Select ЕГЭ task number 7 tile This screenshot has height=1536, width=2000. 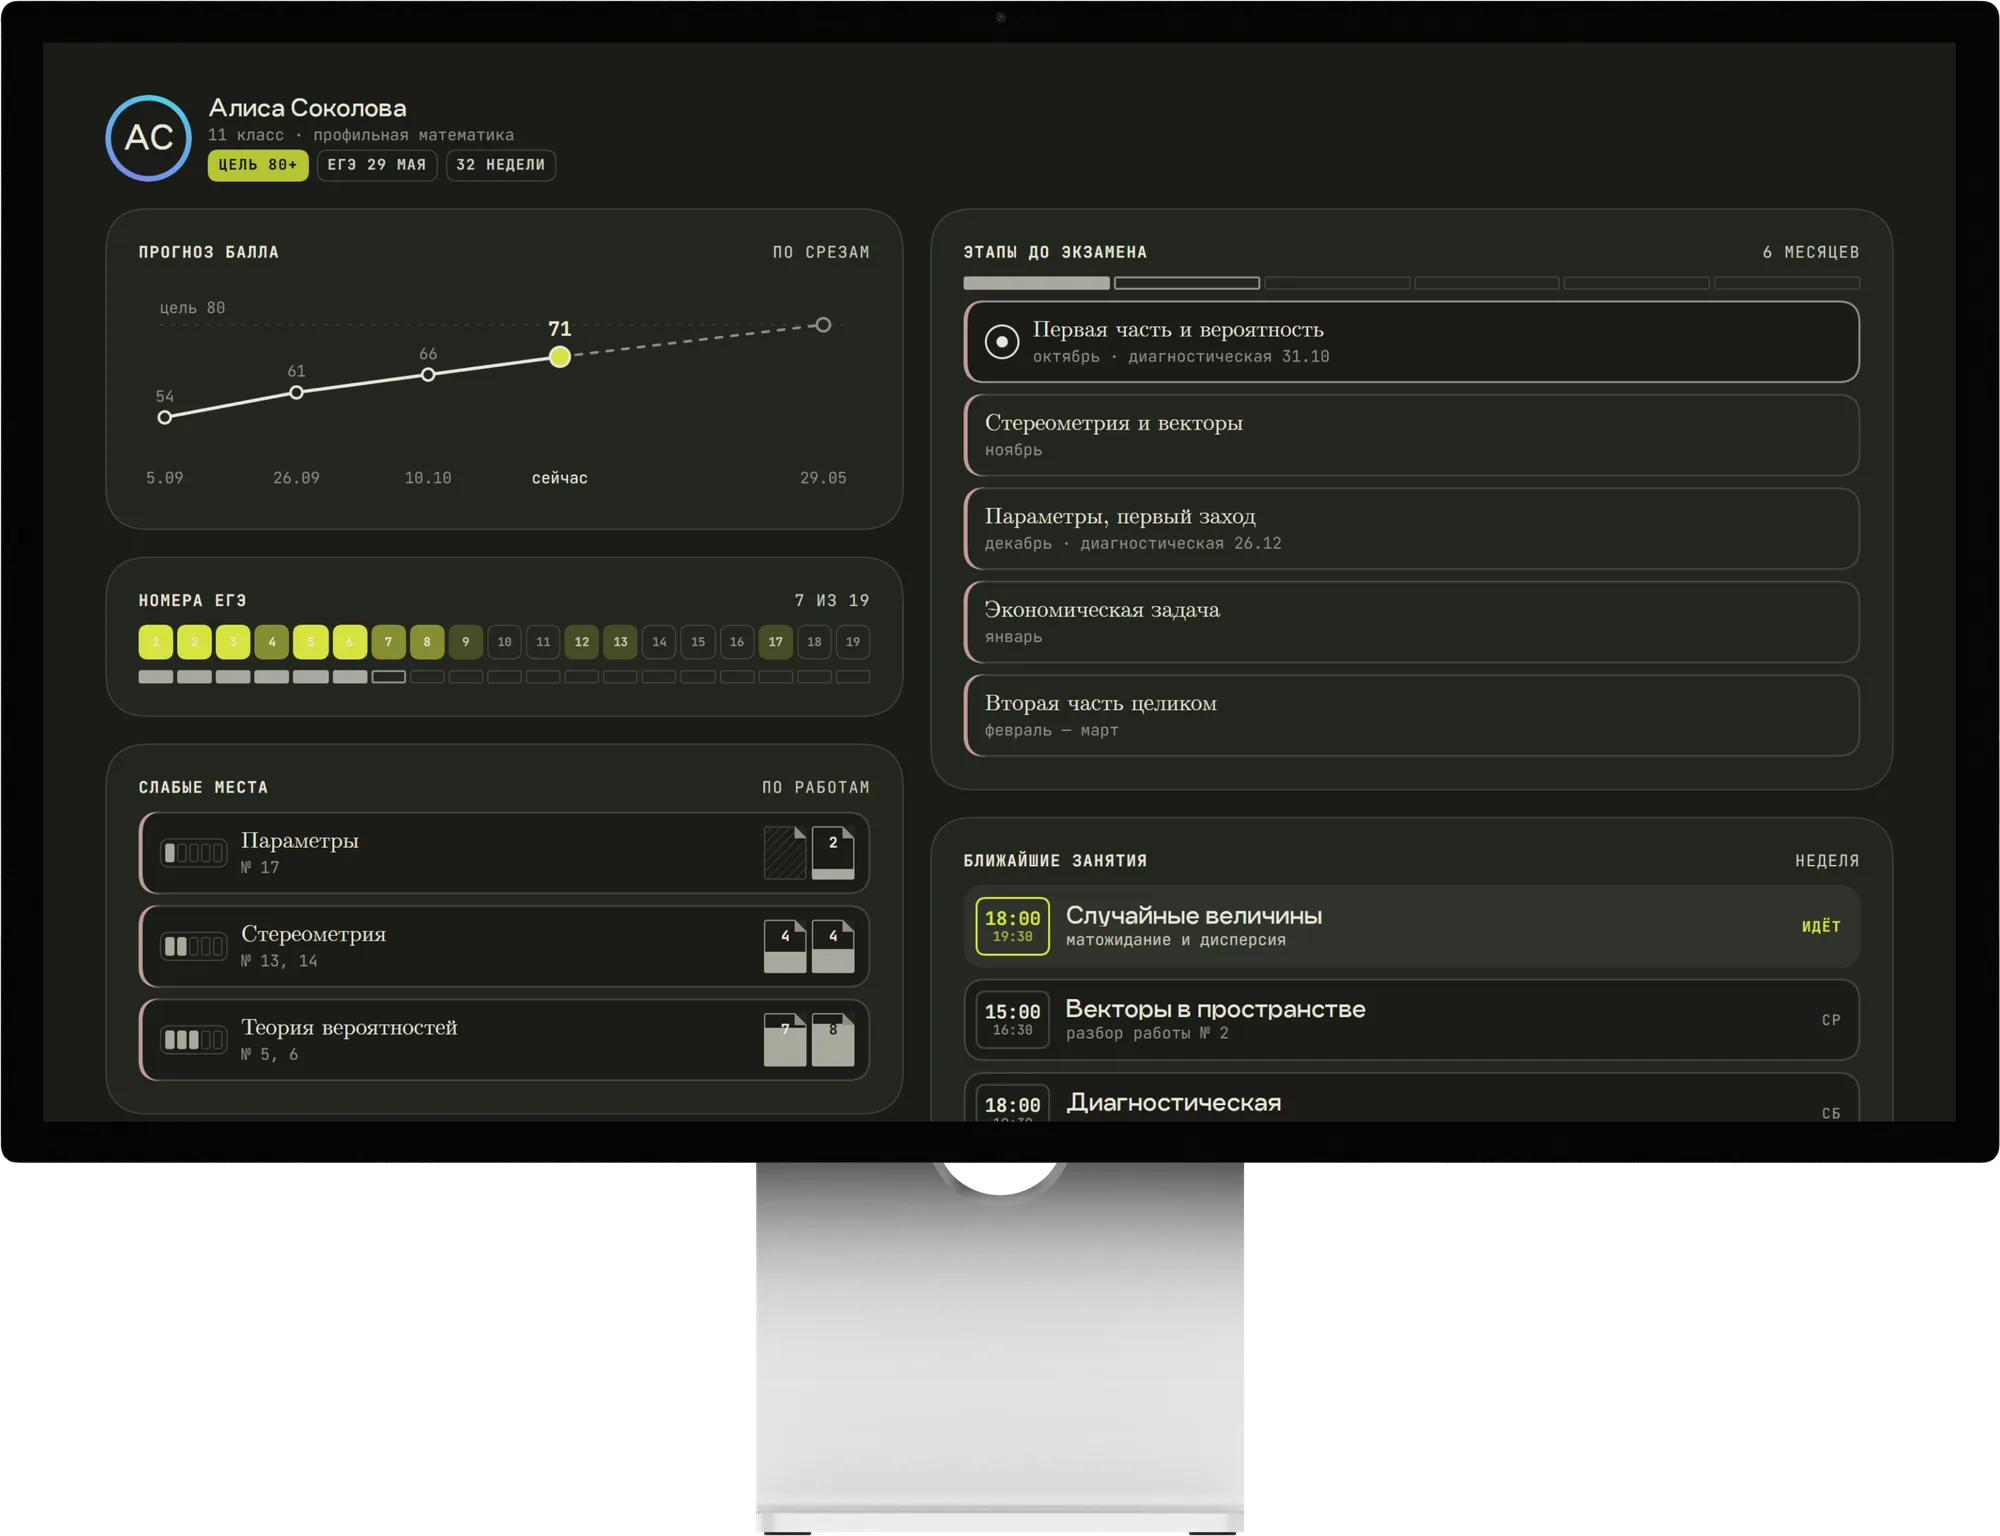[388, 642]
